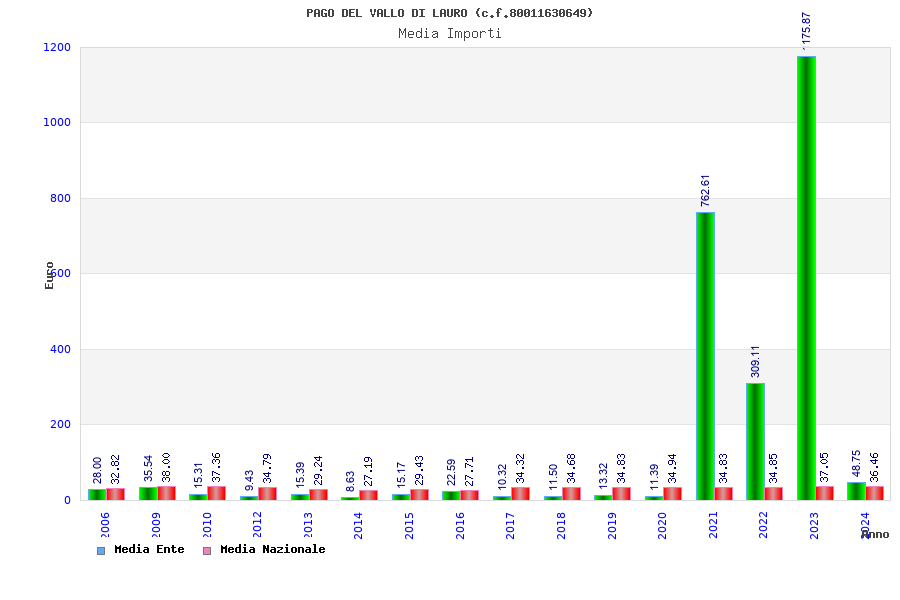The height and width of the screenshot is (600, 900).
Task: Click the green 2021 bar valued 762.61
Action: pos(705,356)
